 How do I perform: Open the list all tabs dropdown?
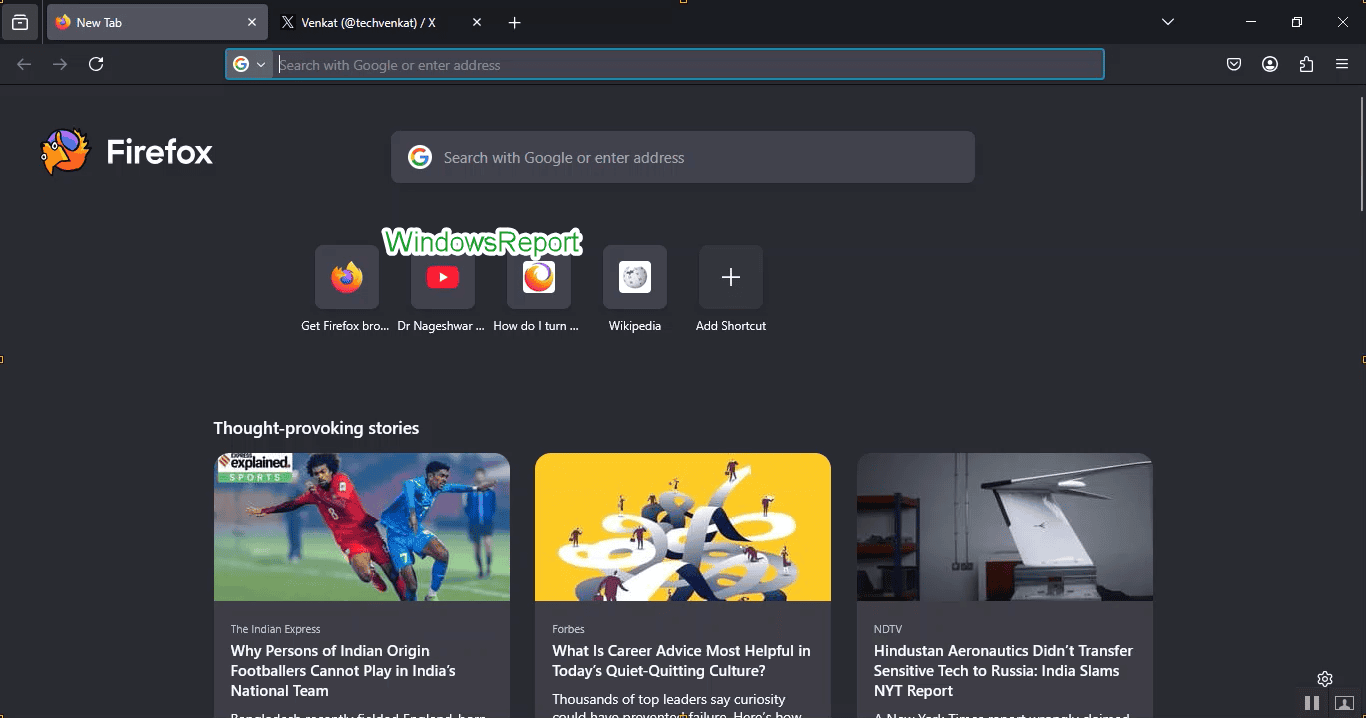point(1167,22)
